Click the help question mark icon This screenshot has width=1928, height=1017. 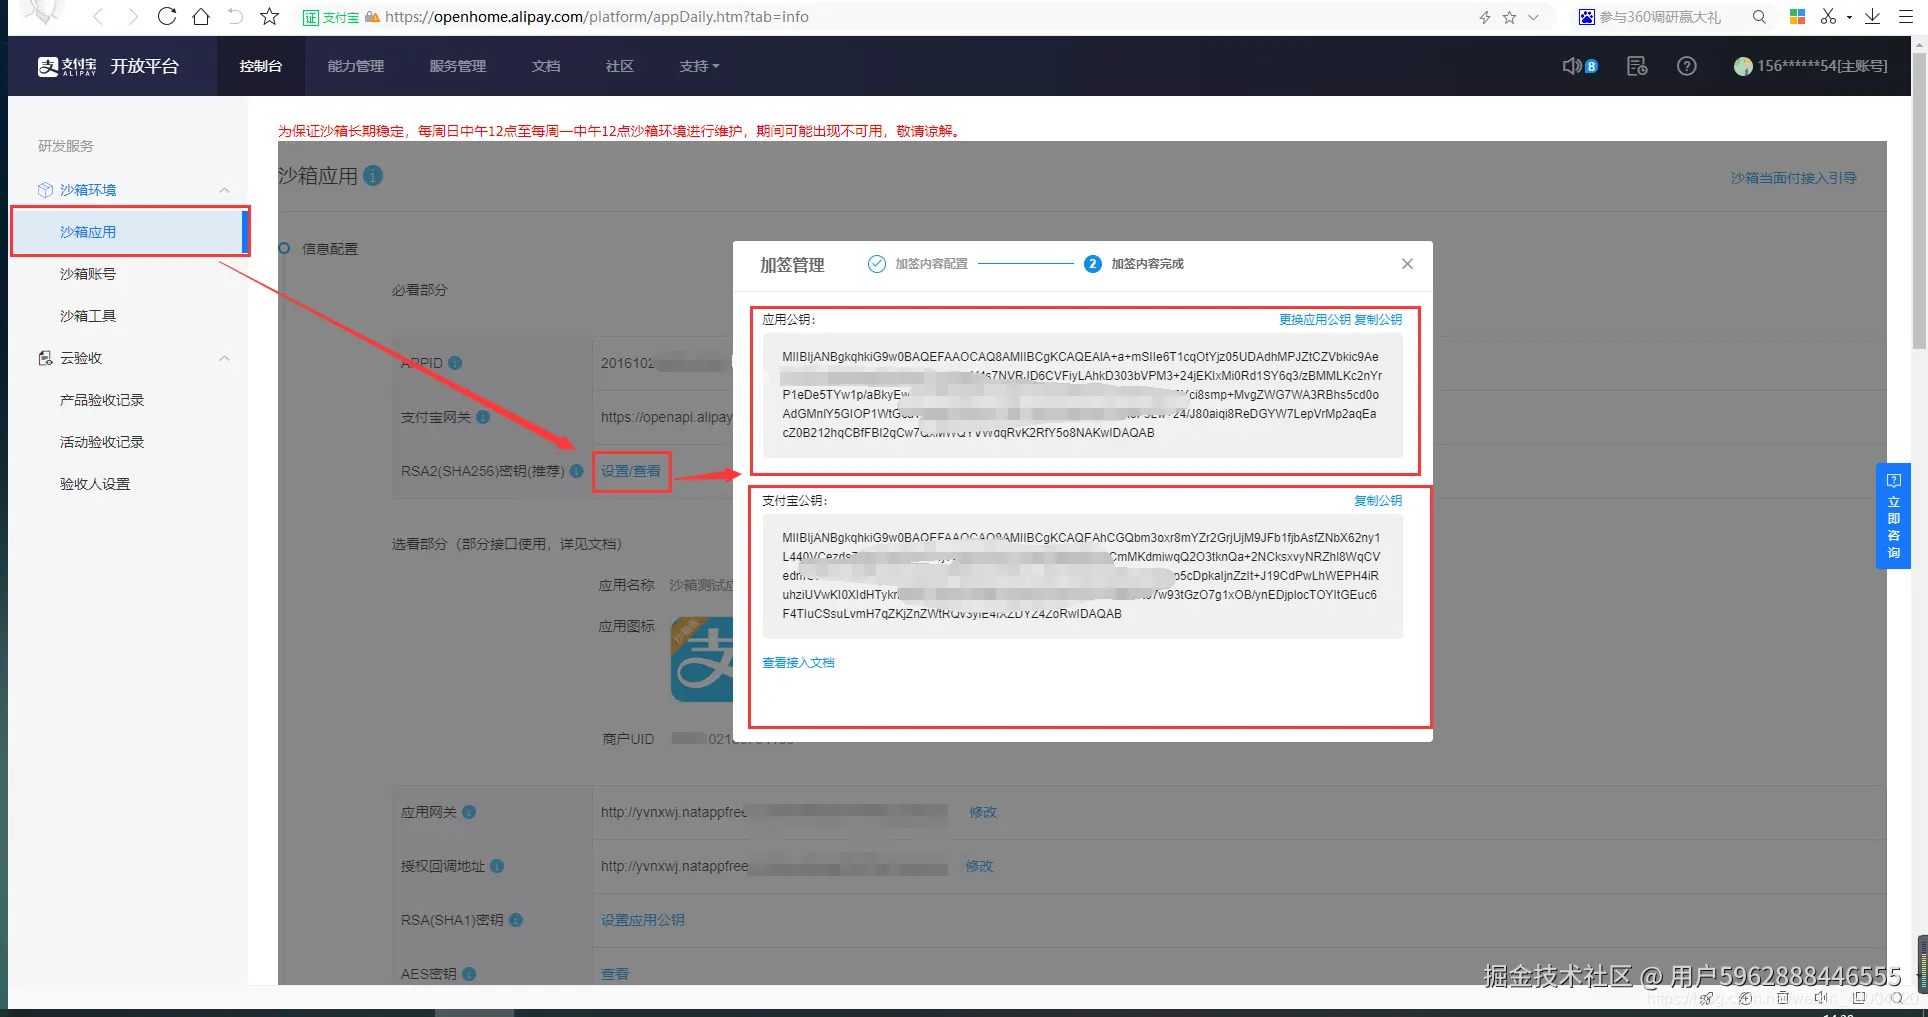[x=1687, y=66]
